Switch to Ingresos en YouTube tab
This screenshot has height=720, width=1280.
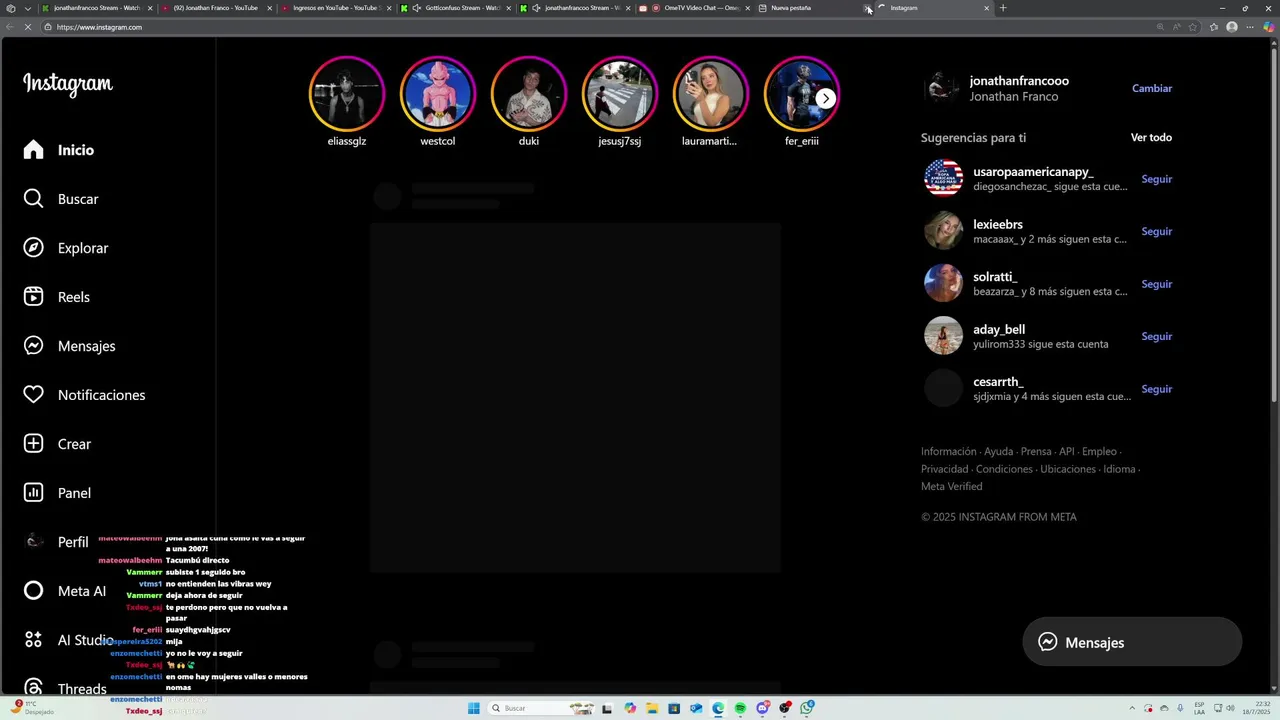pos(334,8)
